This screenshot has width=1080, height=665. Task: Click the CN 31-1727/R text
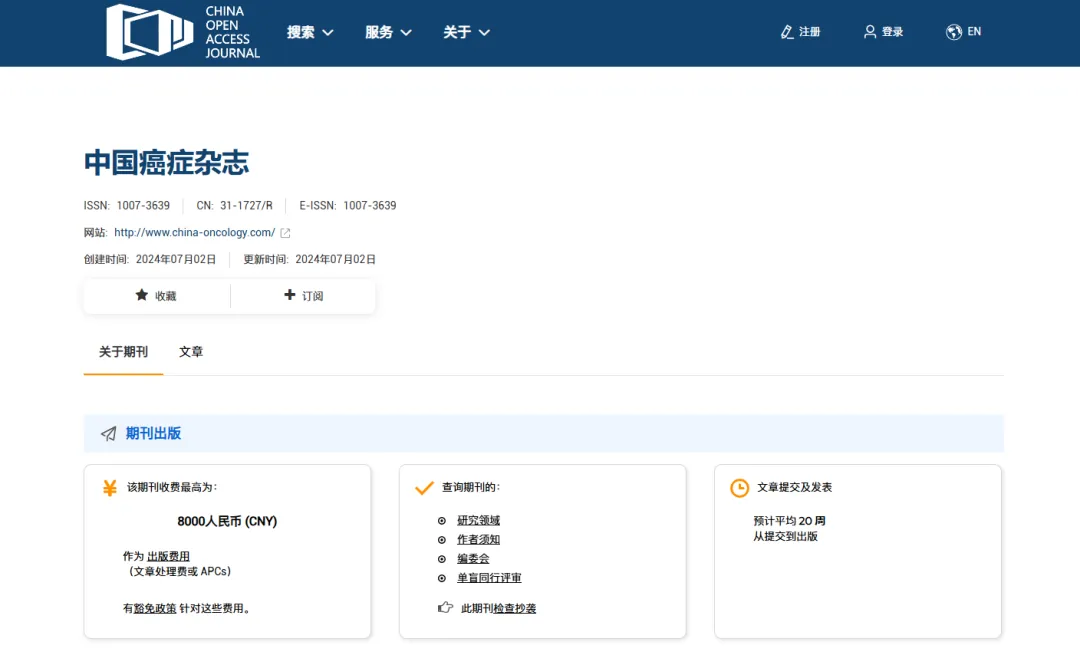pyautogui.click(x=234, y=205)
